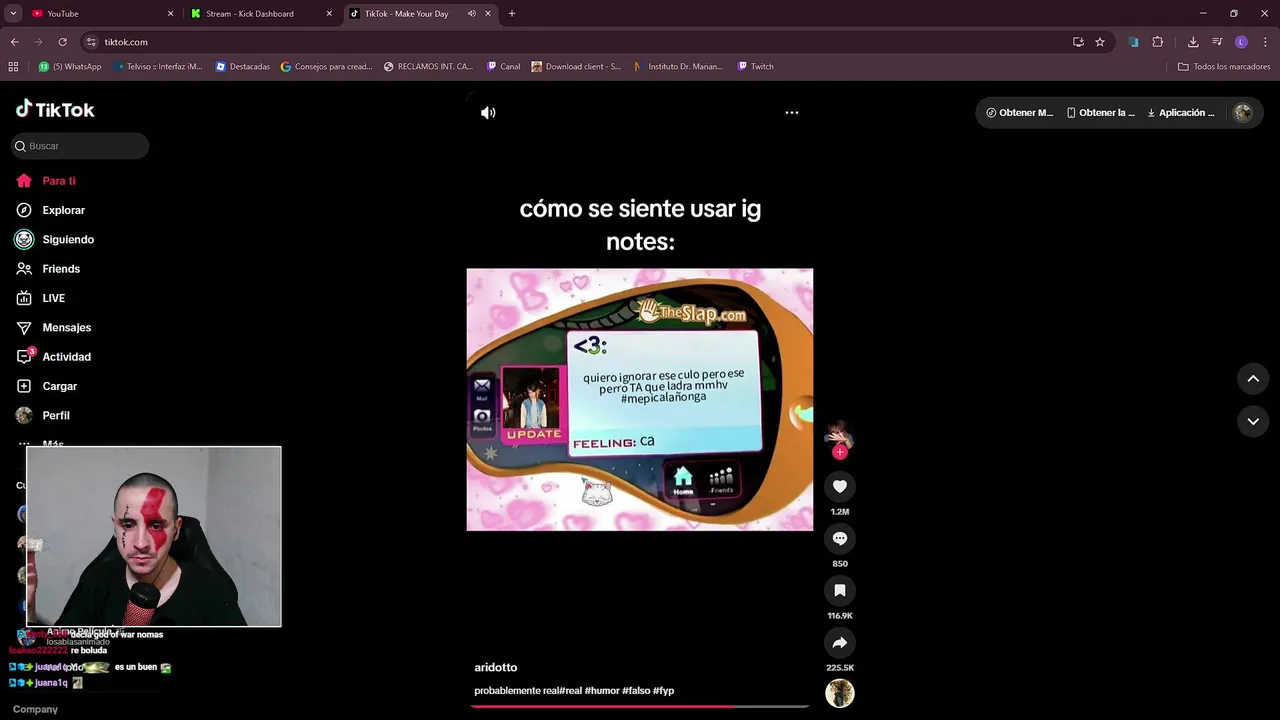1280x720 pixels.
Task: Open the TikTok home logo
Action: (55, 109)
